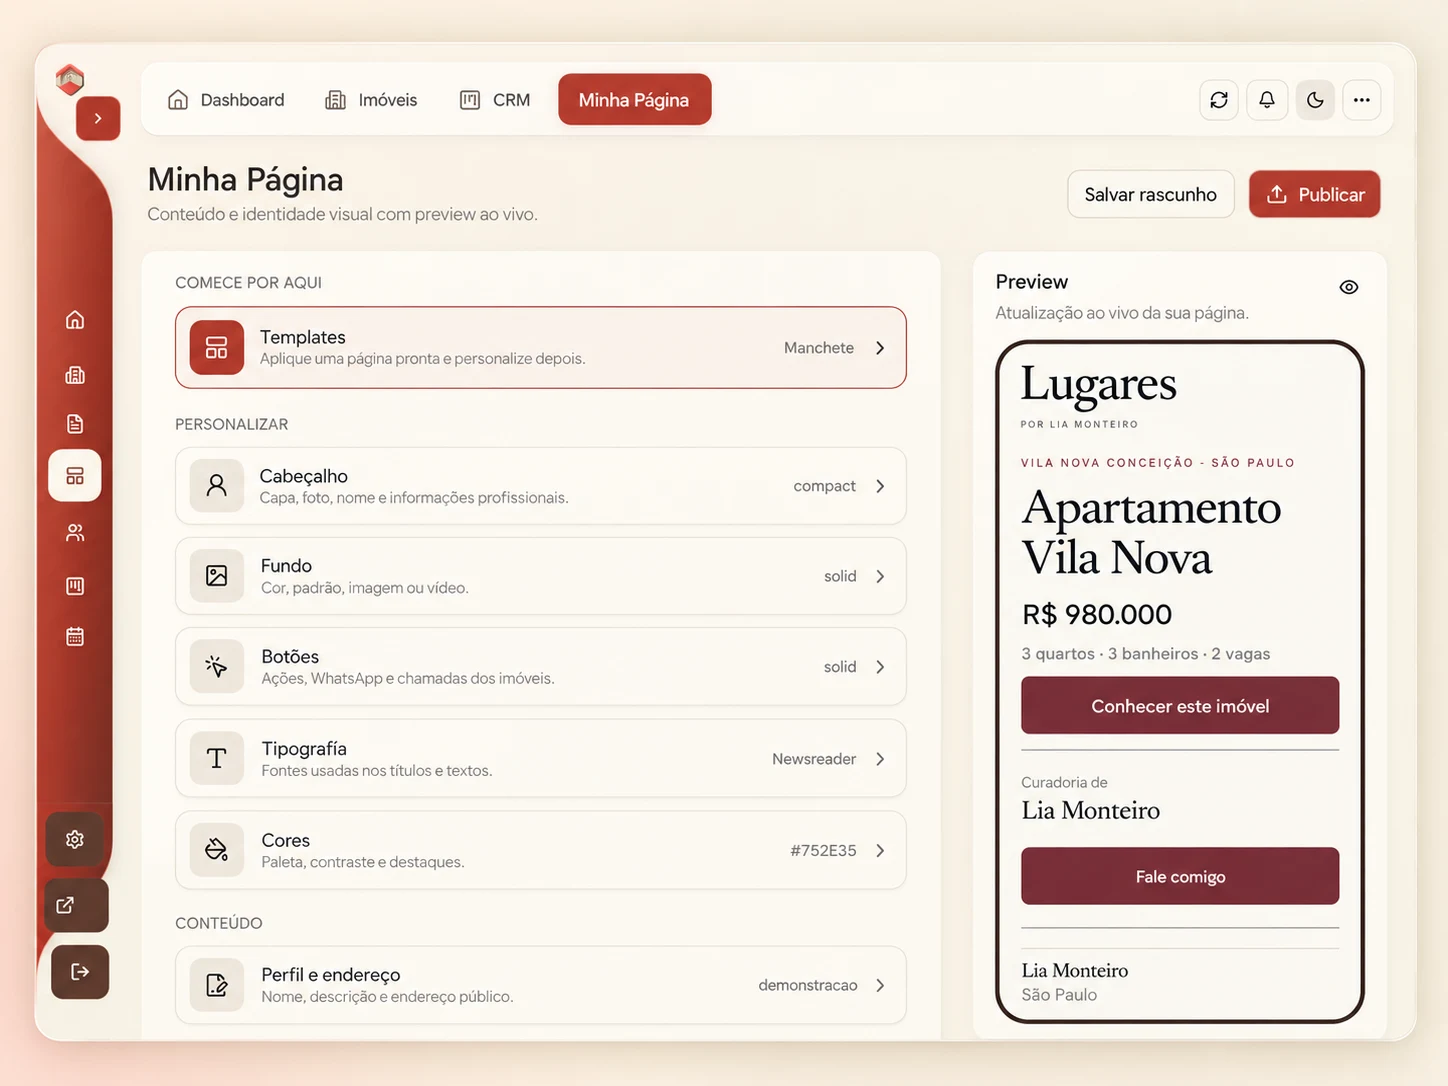
Task: Click the Fundo image icon
Action: 217,576
